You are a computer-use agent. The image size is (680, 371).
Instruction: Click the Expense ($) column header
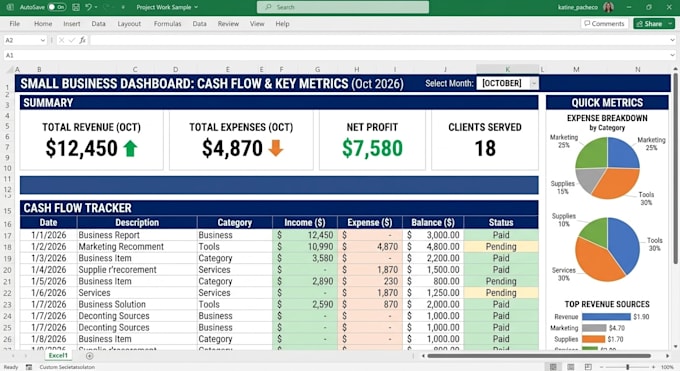[x=369, y=223]
